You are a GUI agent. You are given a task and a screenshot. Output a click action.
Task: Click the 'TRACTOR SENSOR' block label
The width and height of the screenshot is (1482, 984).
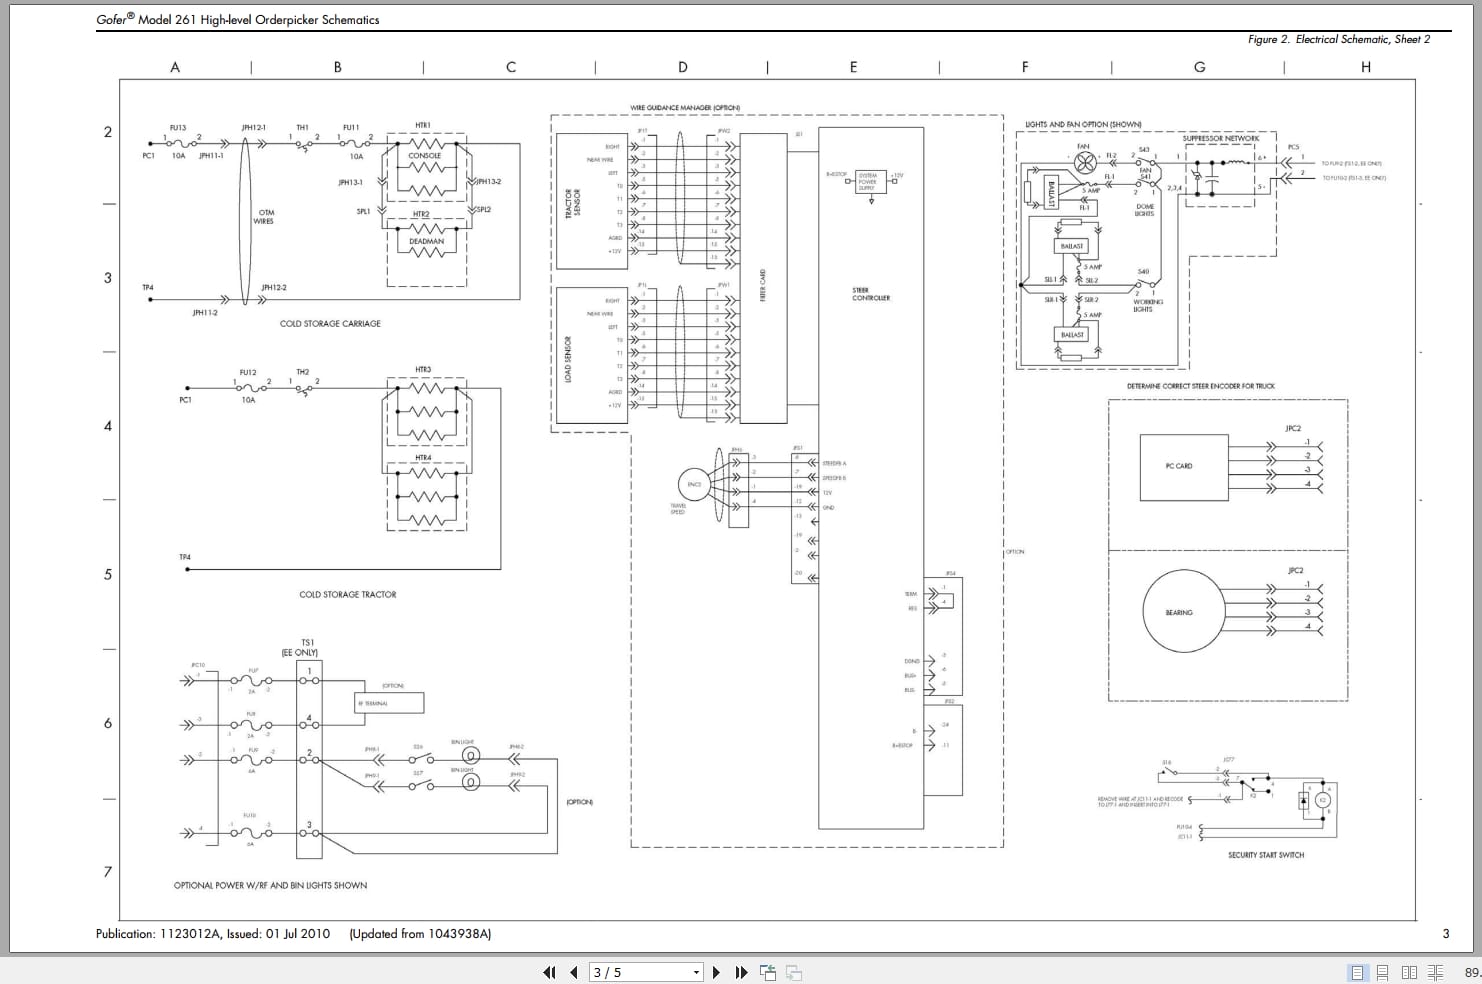(572, 204)
